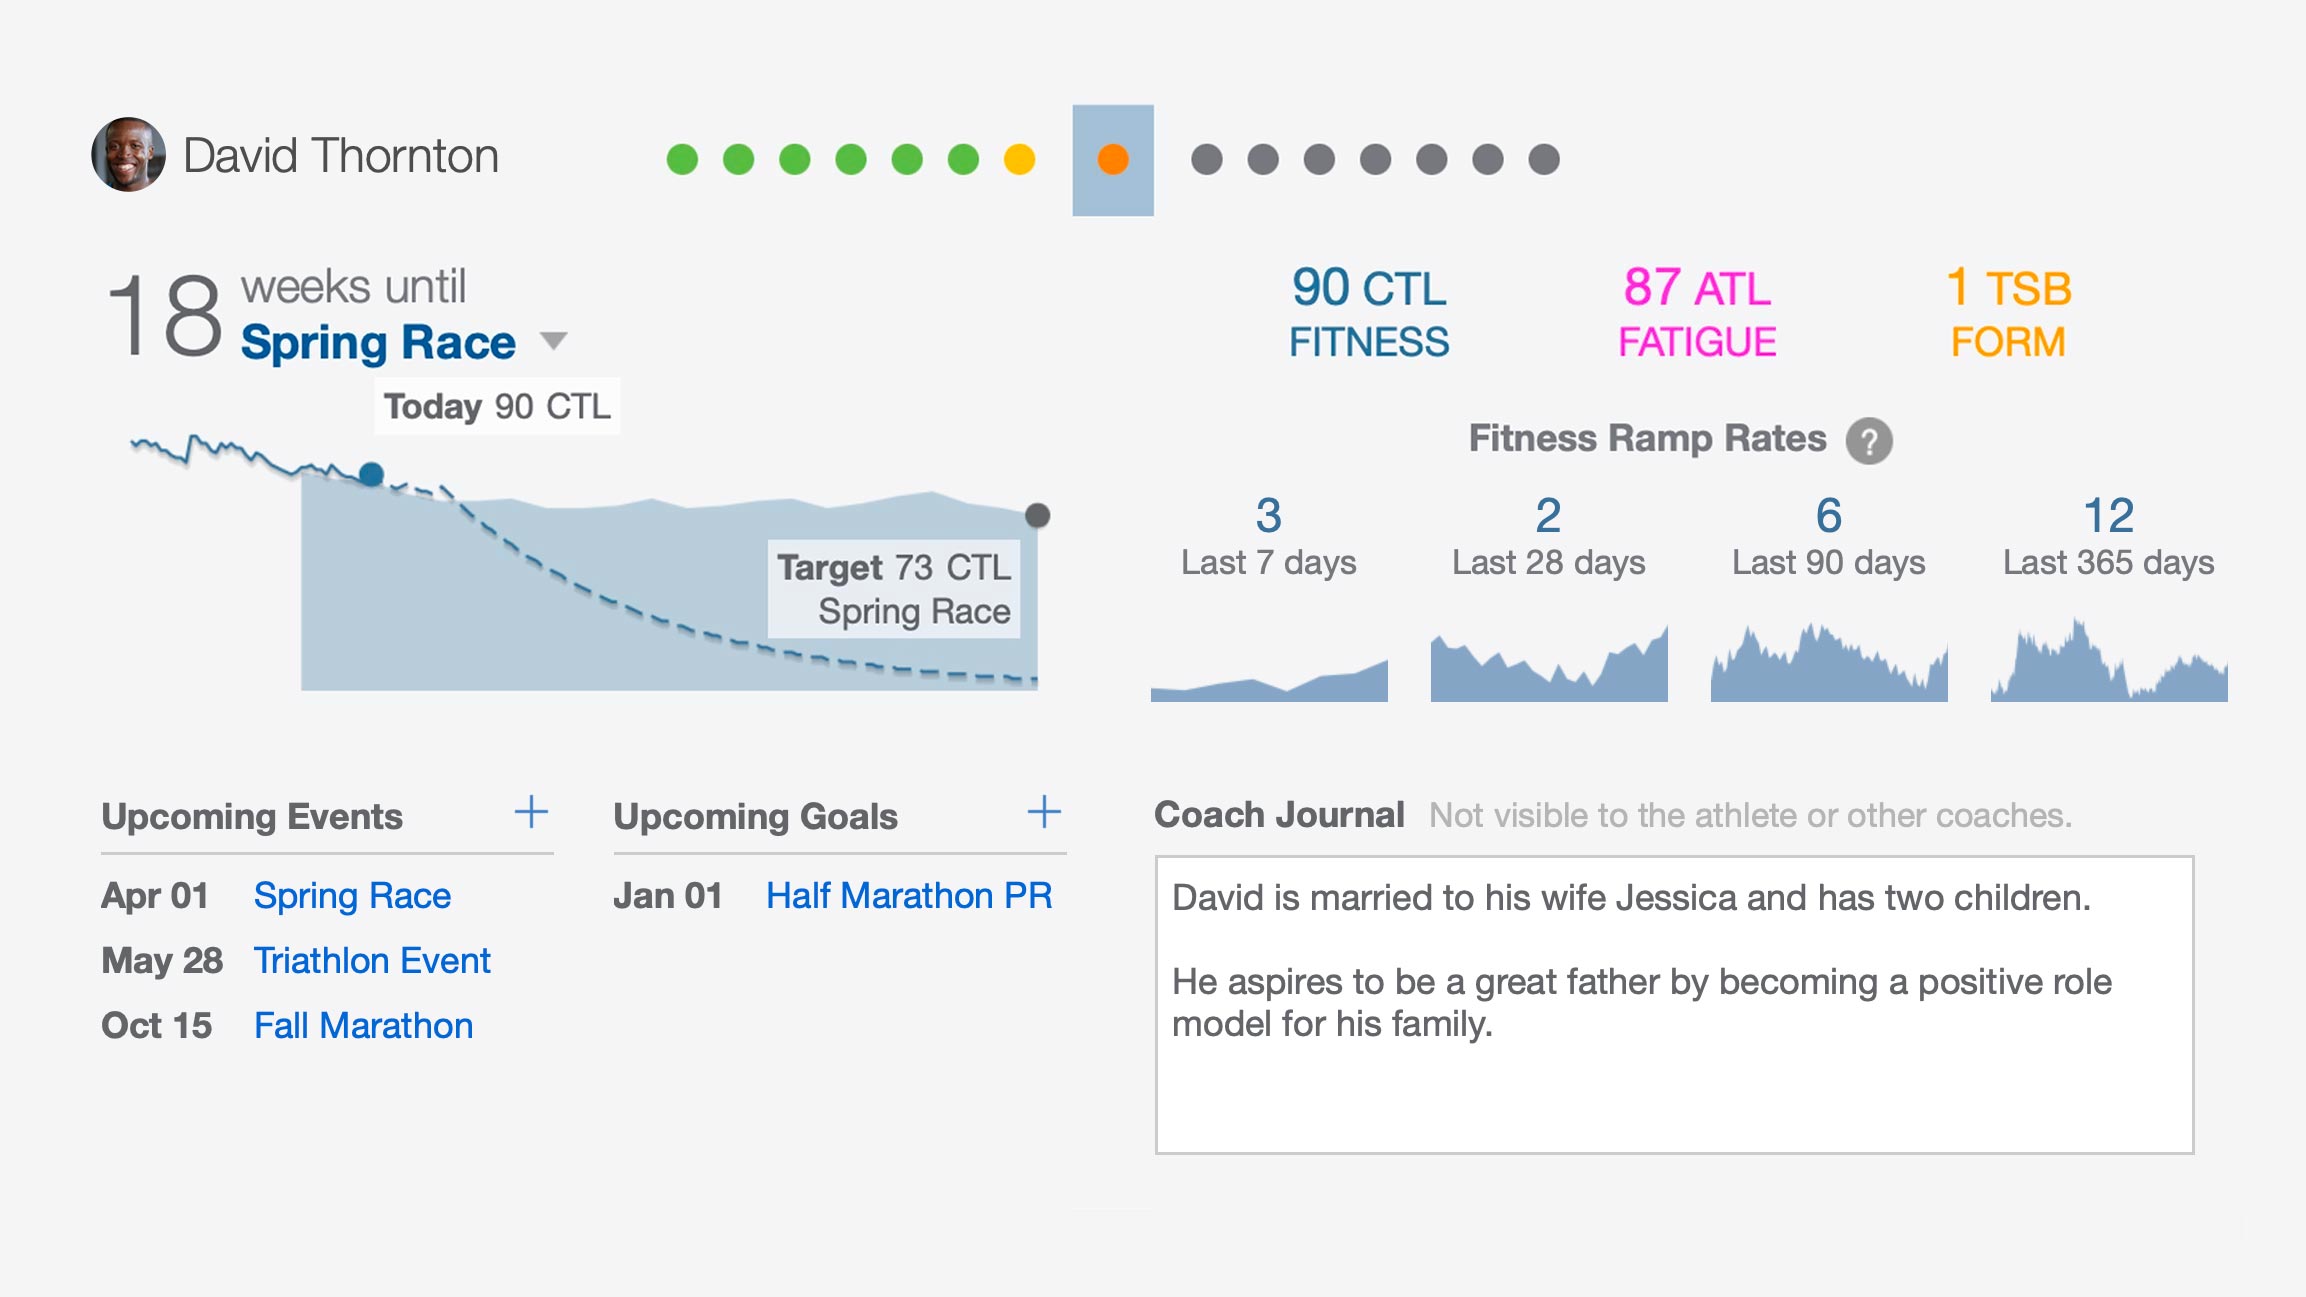Select the Today CTL point on chart
This screenshot has width=2306, height=1297.
point(371,474)
